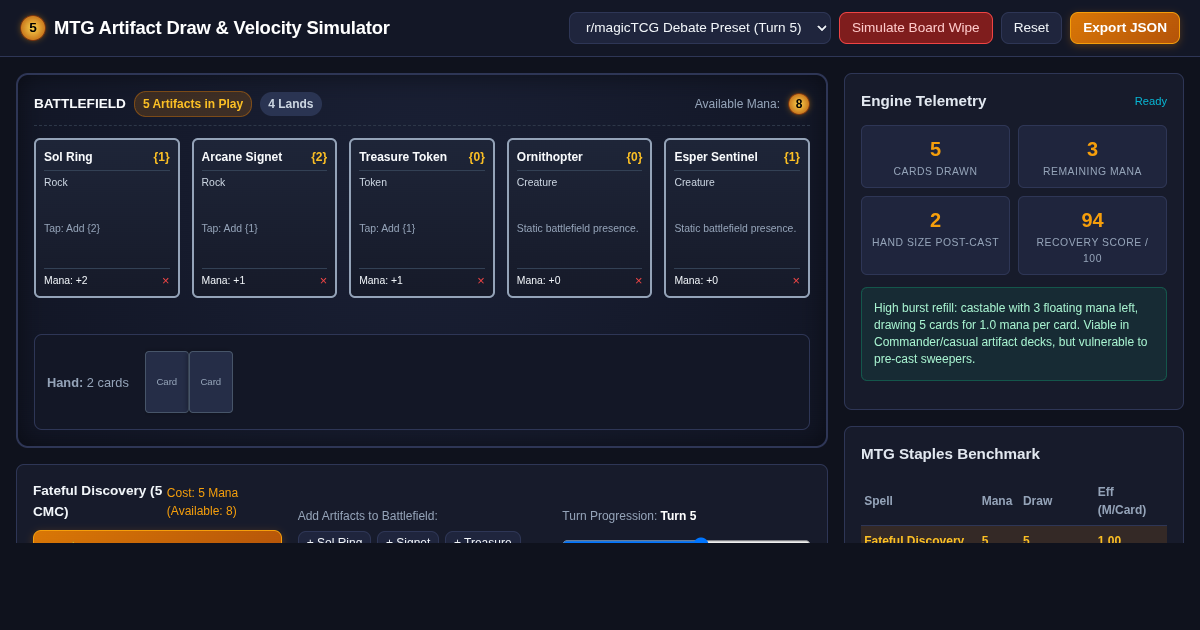Click Esper Sentinel's {1} mana cost

(792, 157)
